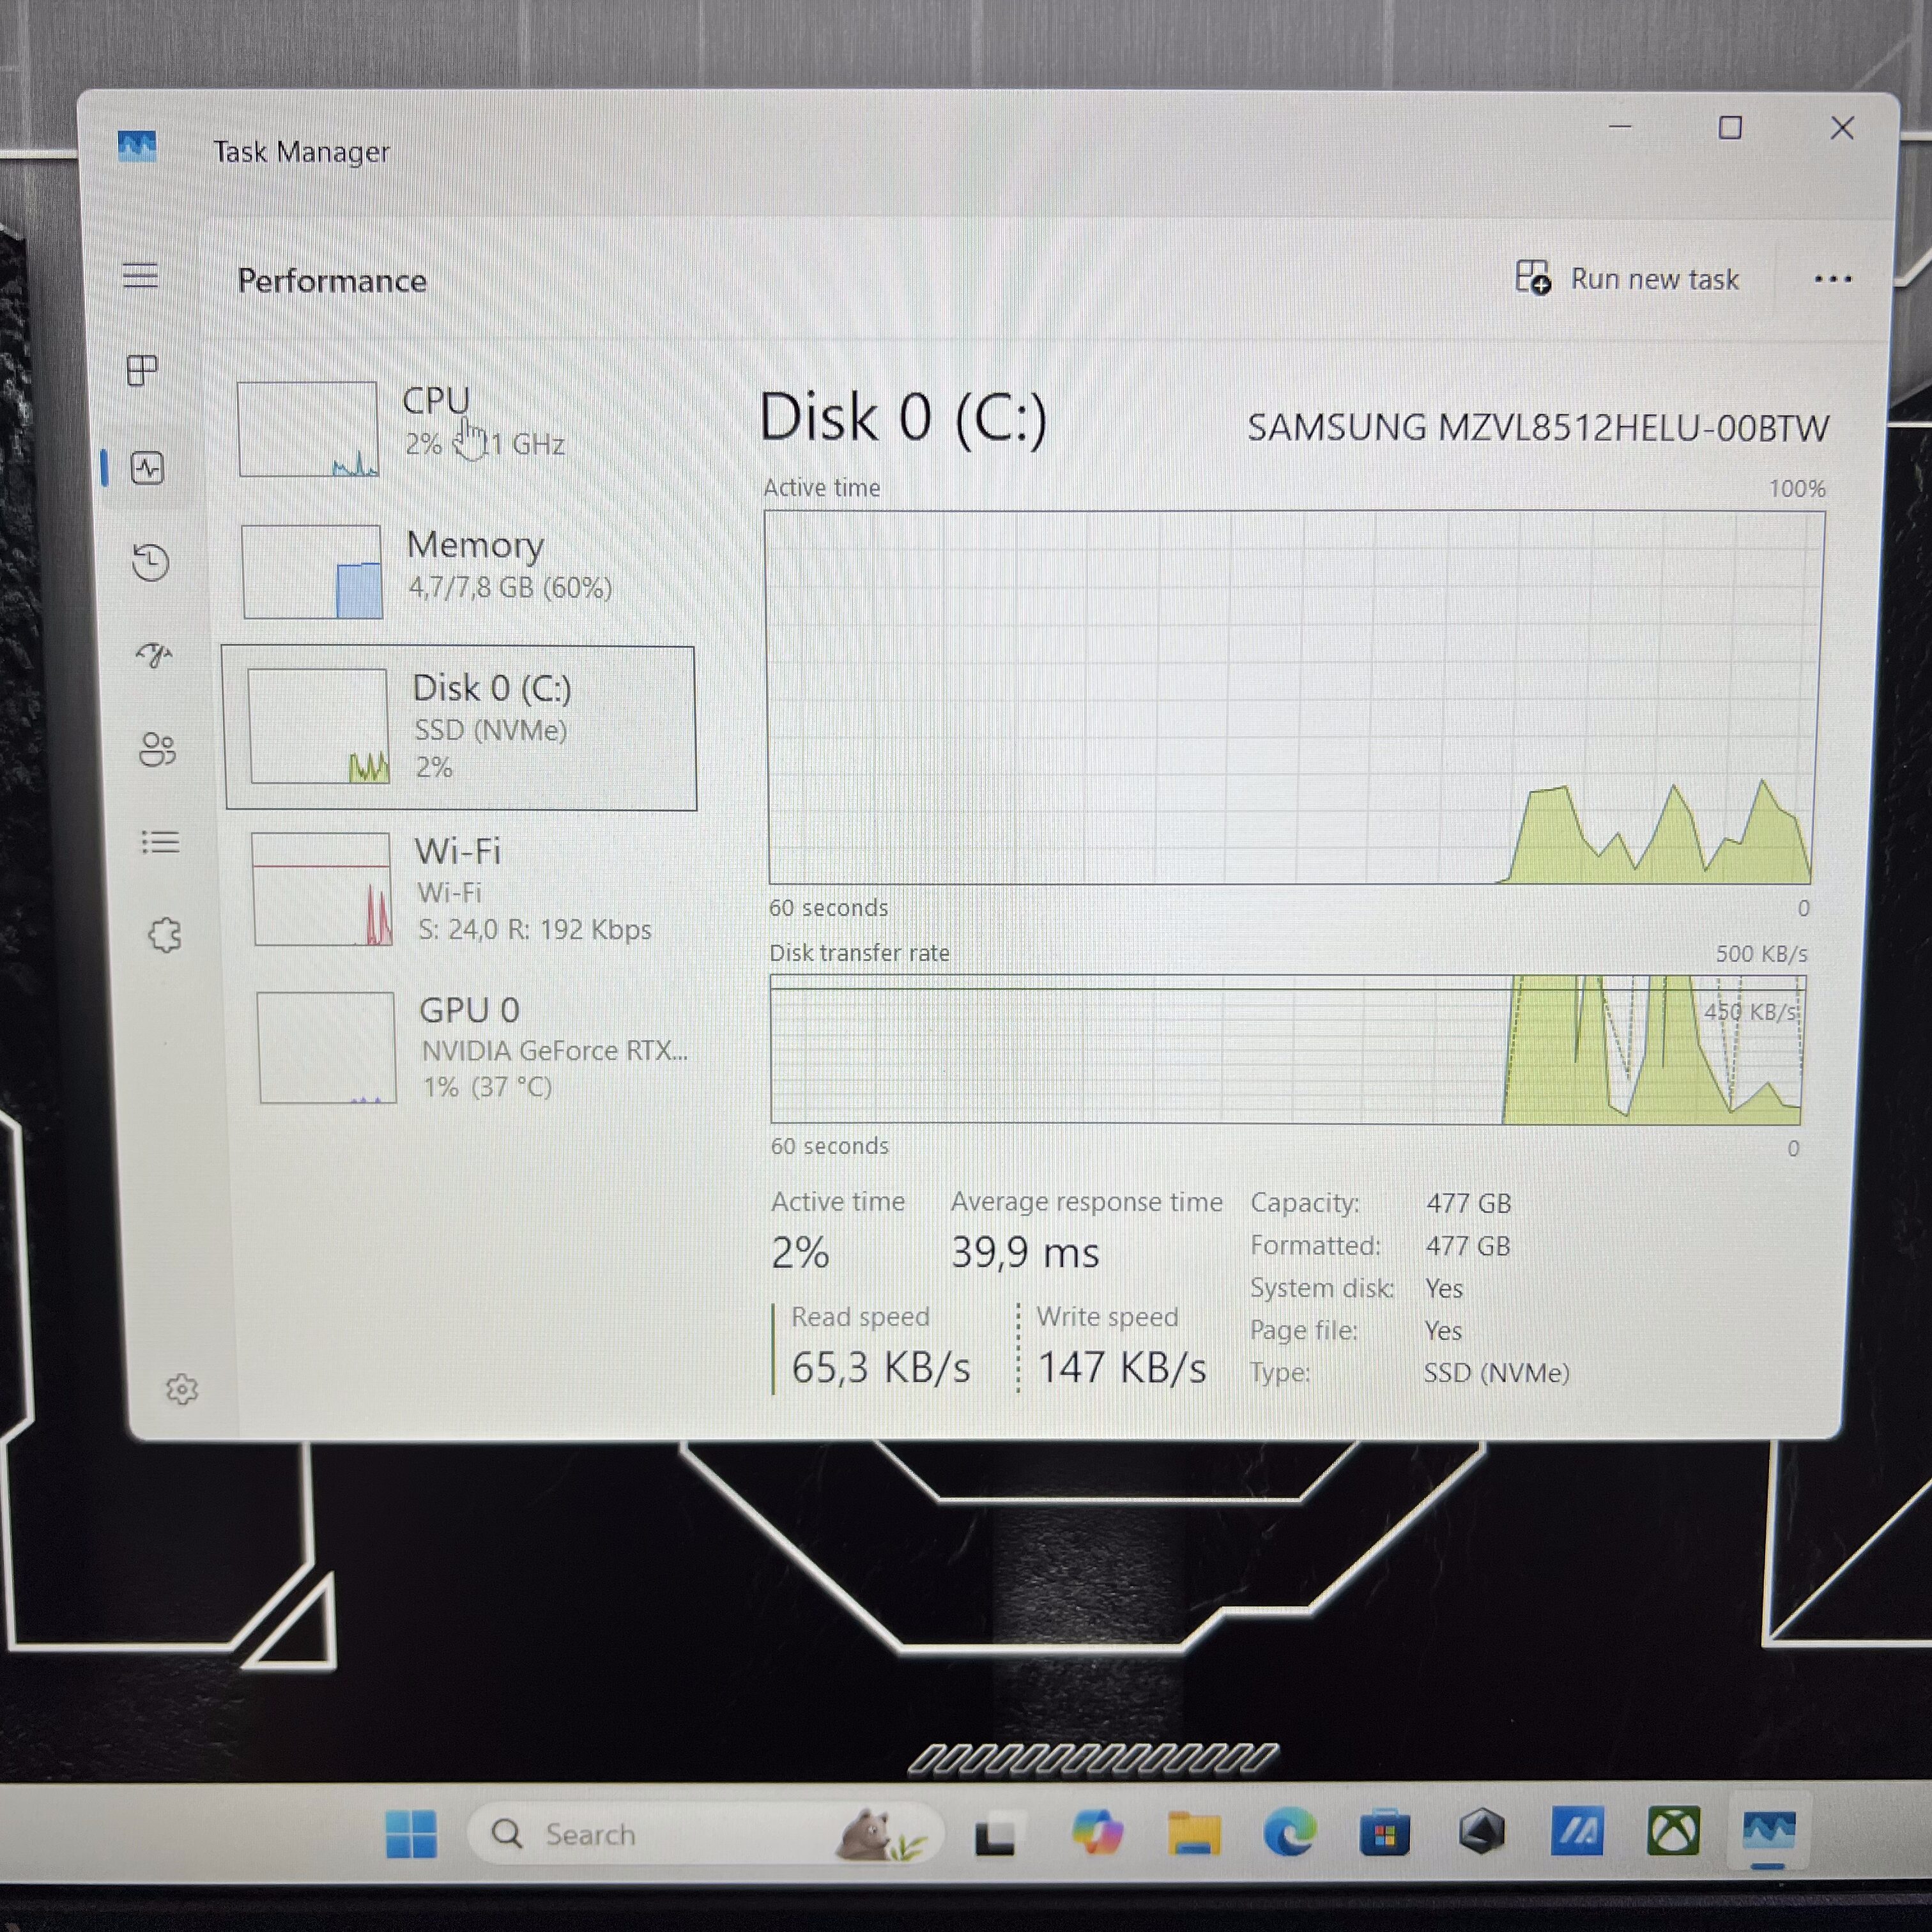Open the blue slashes app on the taskbar
Screen dimensions: 1932x1932
click(x=1577, y=1832)
